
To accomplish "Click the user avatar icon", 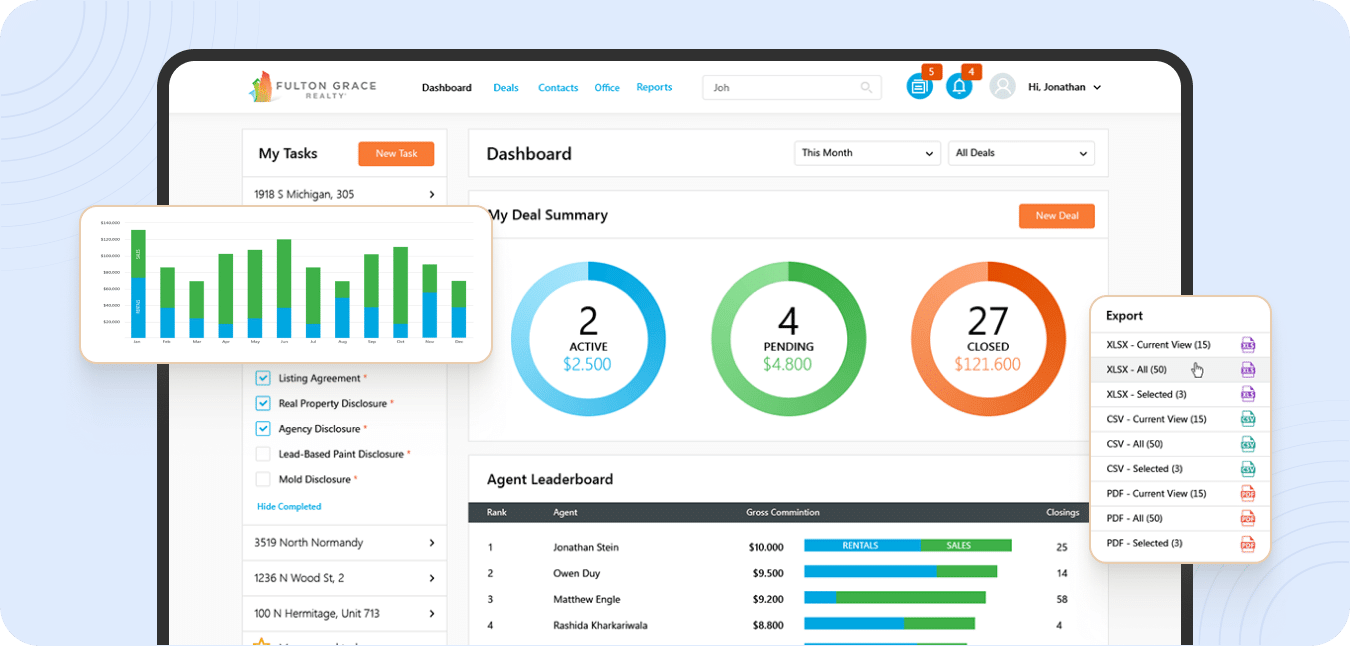I will pos(1002,87).
